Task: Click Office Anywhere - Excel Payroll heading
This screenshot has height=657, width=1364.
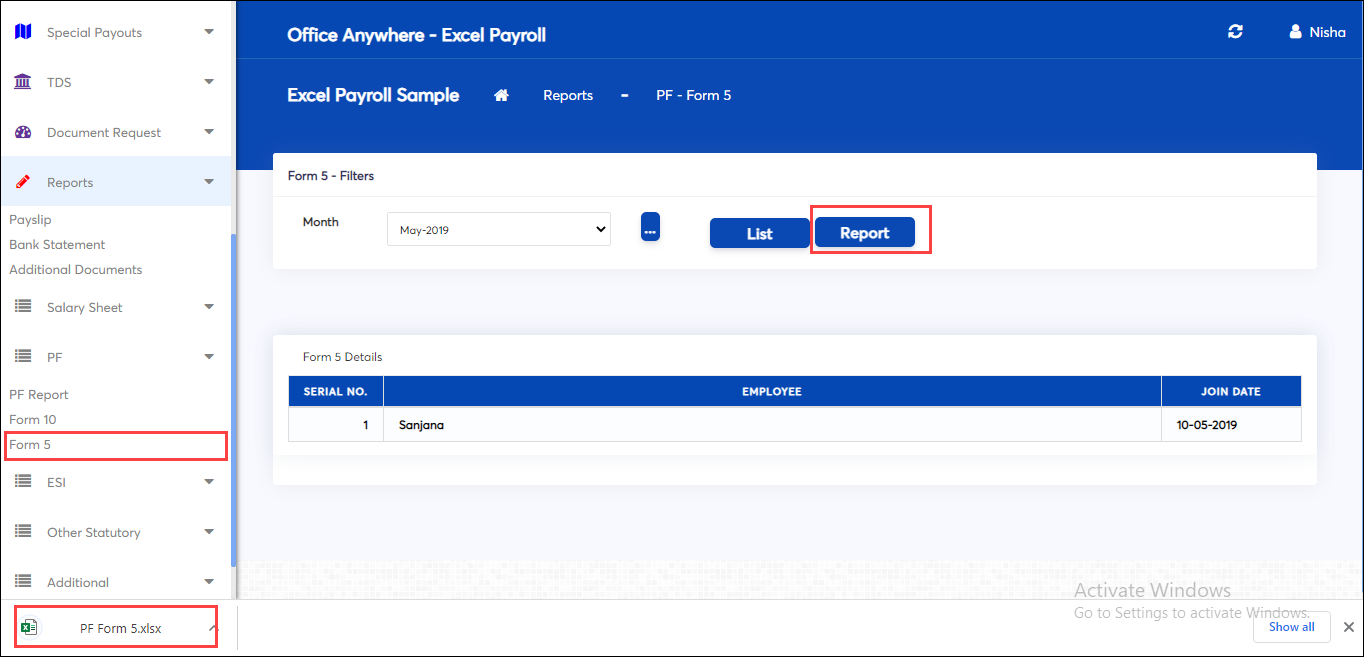Action: (x=416, y=35)
